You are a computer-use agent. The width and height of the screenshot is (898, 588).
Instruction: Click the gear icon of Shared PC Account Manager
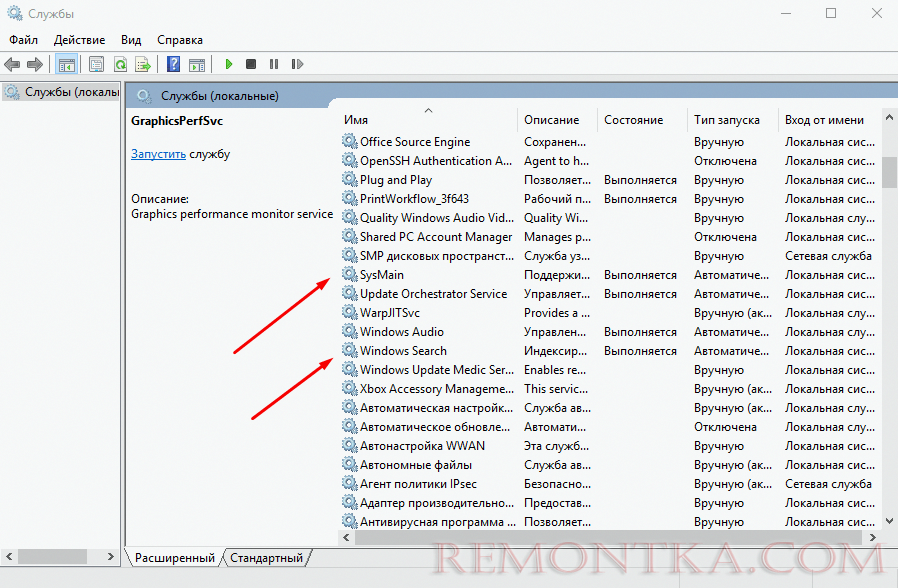click(349, 236)
